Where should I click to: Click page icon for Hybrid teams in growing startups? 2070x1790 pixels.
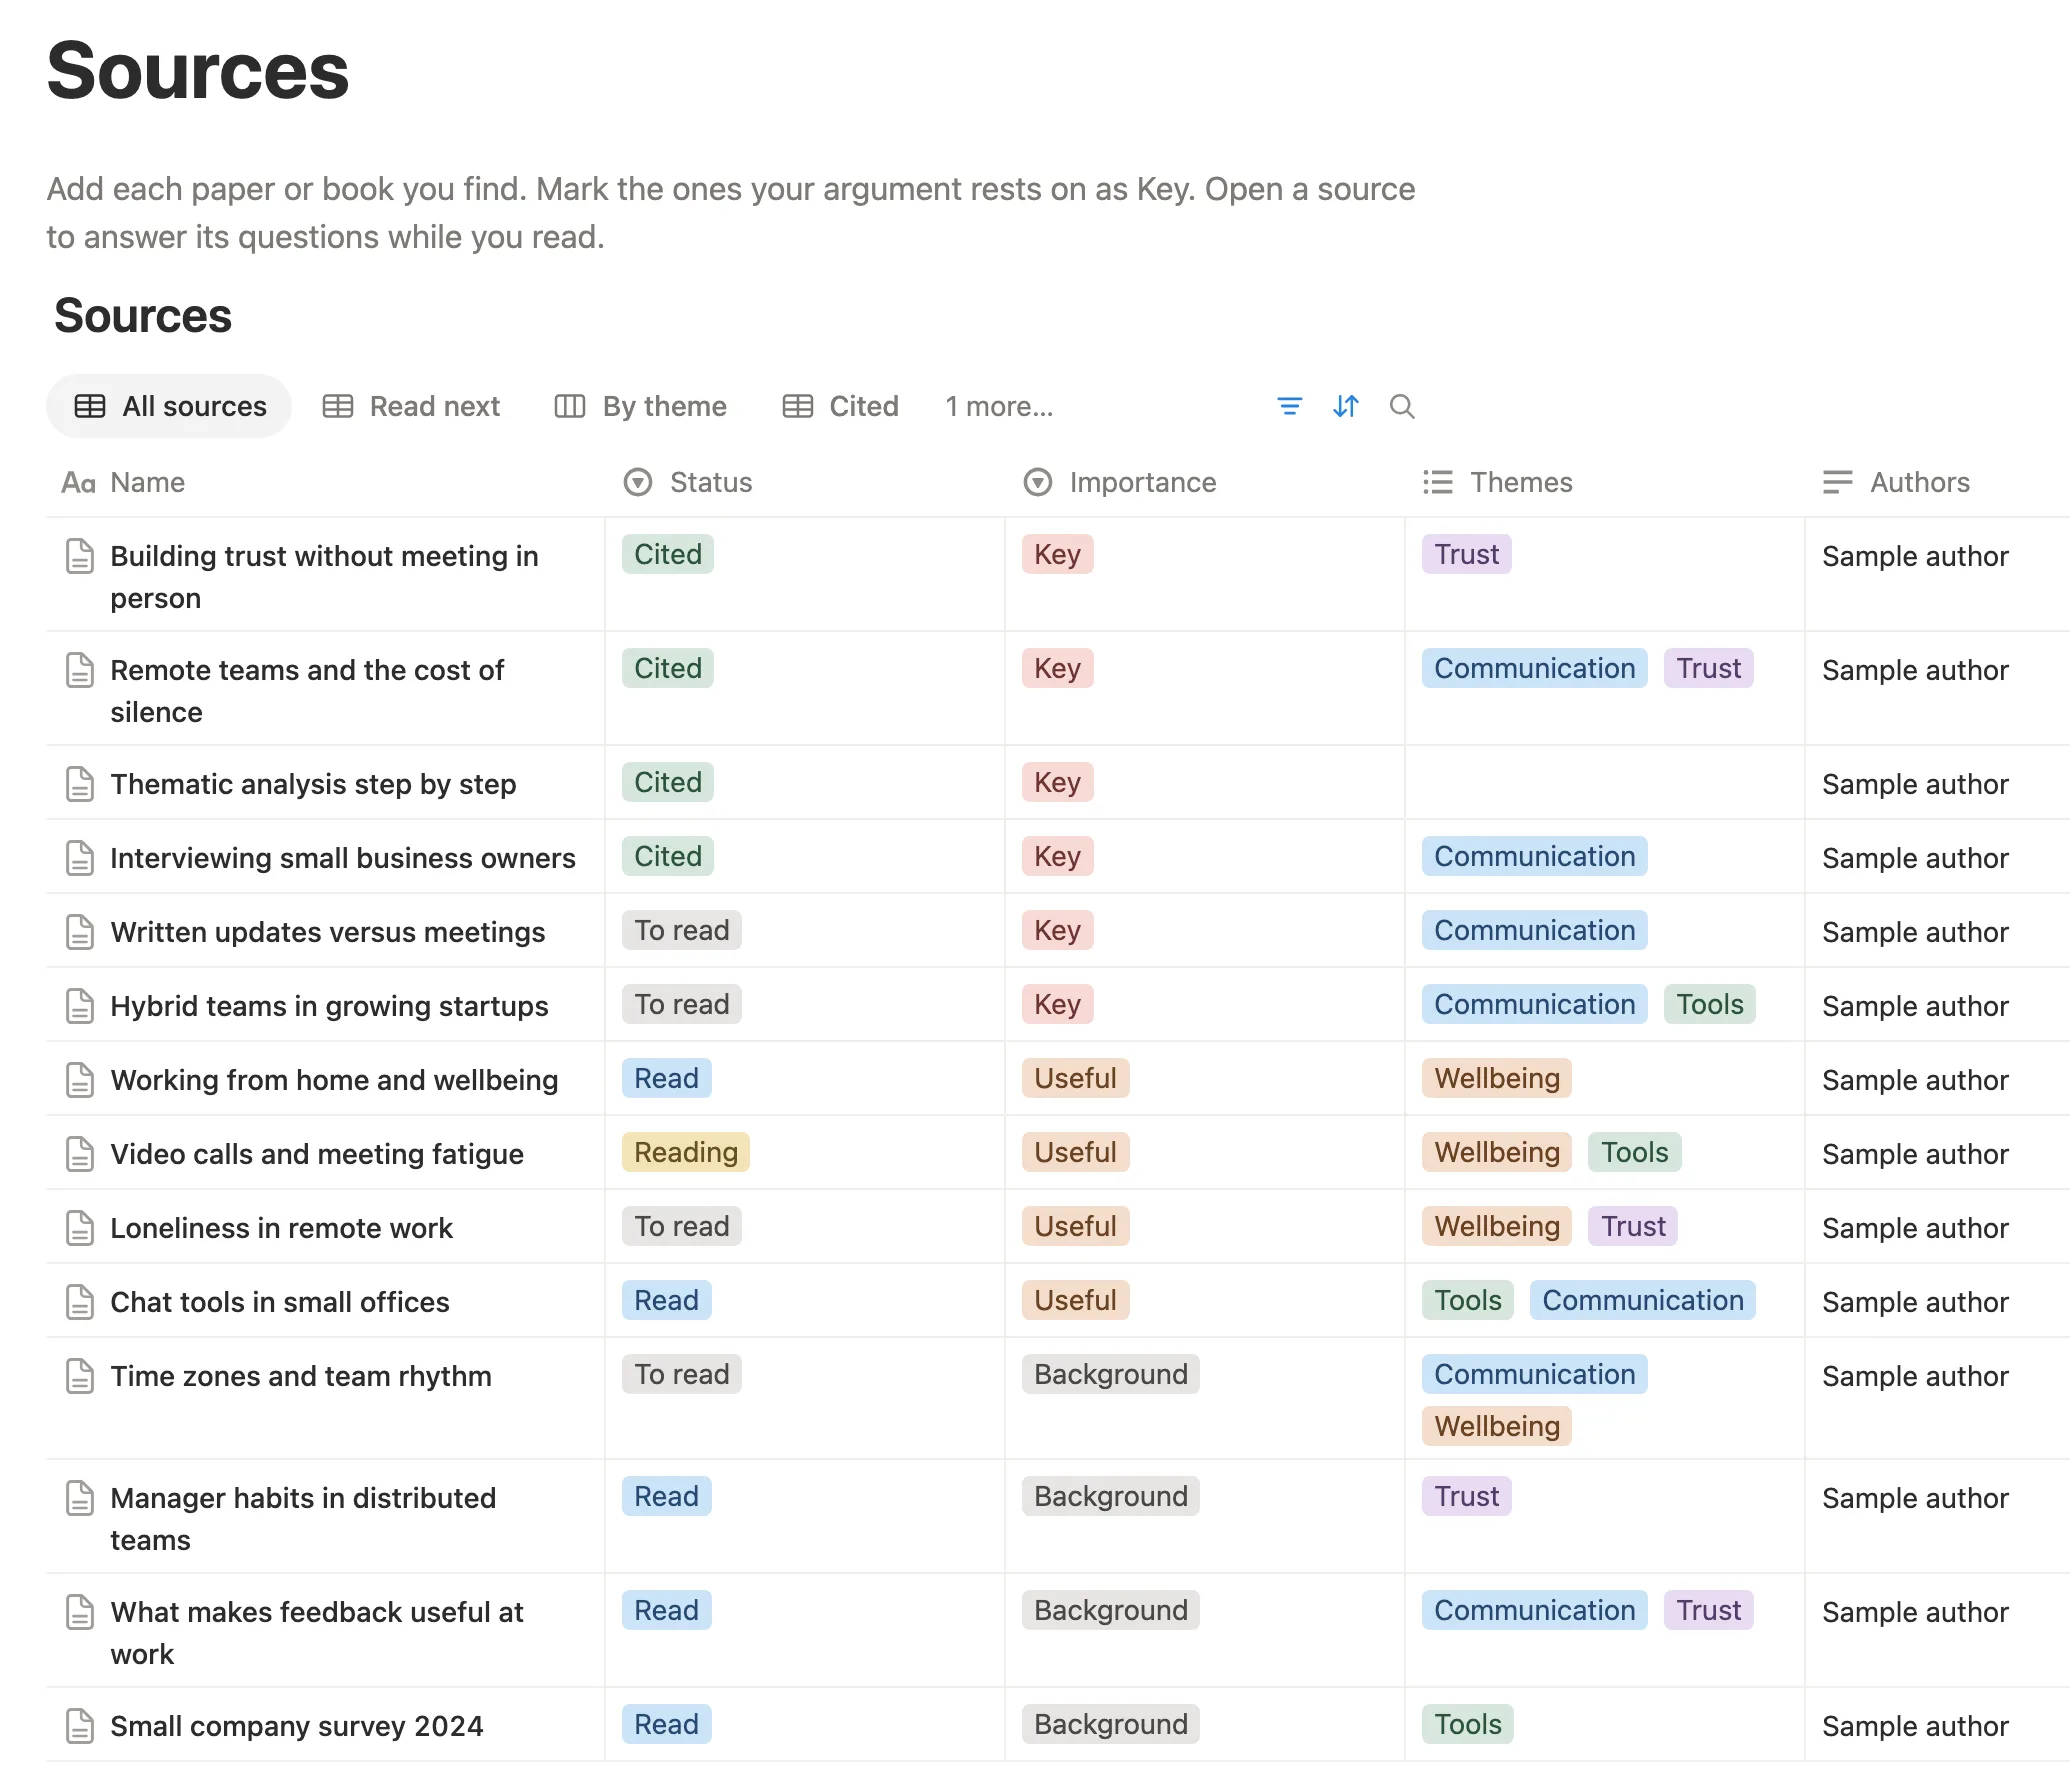(x=80, y=1006)
